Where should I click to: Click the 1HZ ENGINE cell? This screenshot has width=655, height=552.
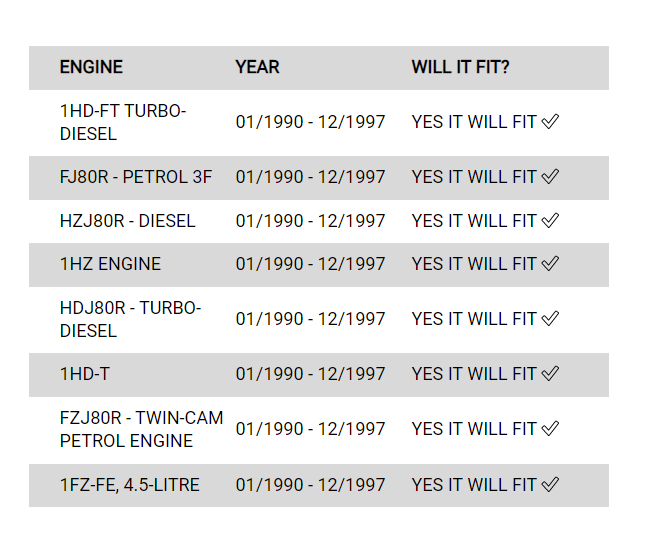(x=110, y=264)
